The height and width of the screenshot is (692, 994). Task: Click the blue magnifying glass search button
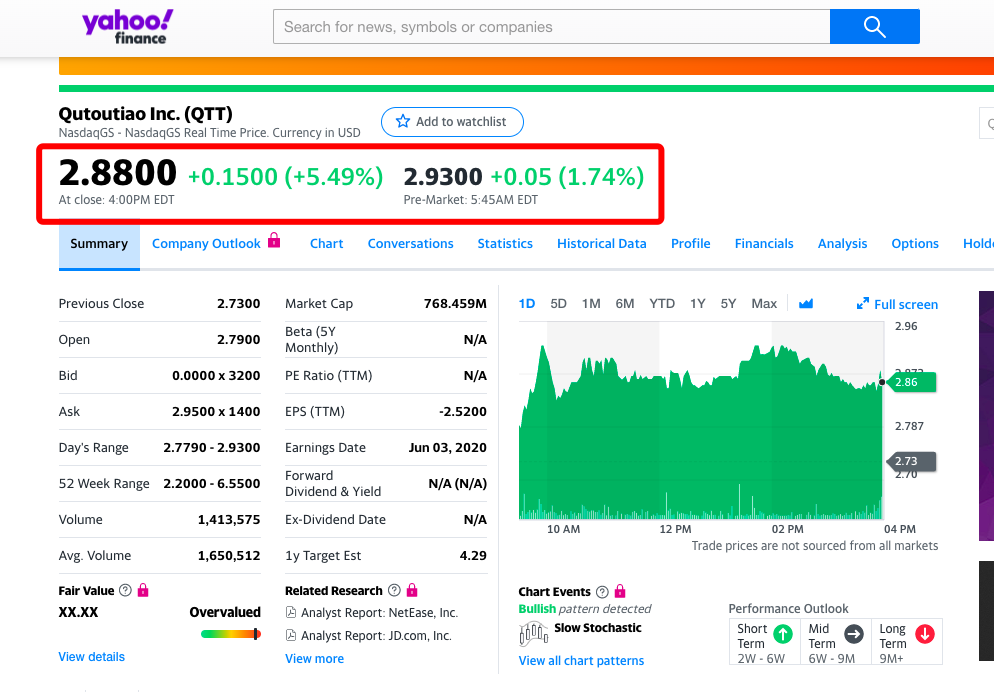pyautogui.click(x=874, y=27)
